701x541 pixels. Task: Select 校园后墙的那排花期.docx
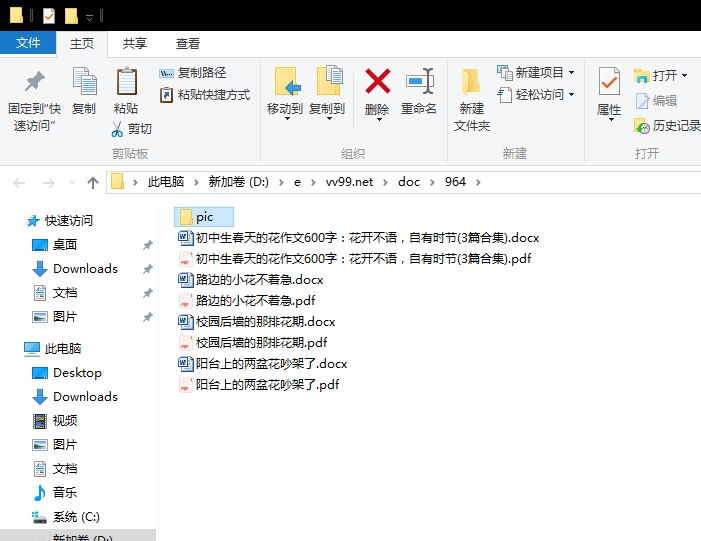(257, 321)
